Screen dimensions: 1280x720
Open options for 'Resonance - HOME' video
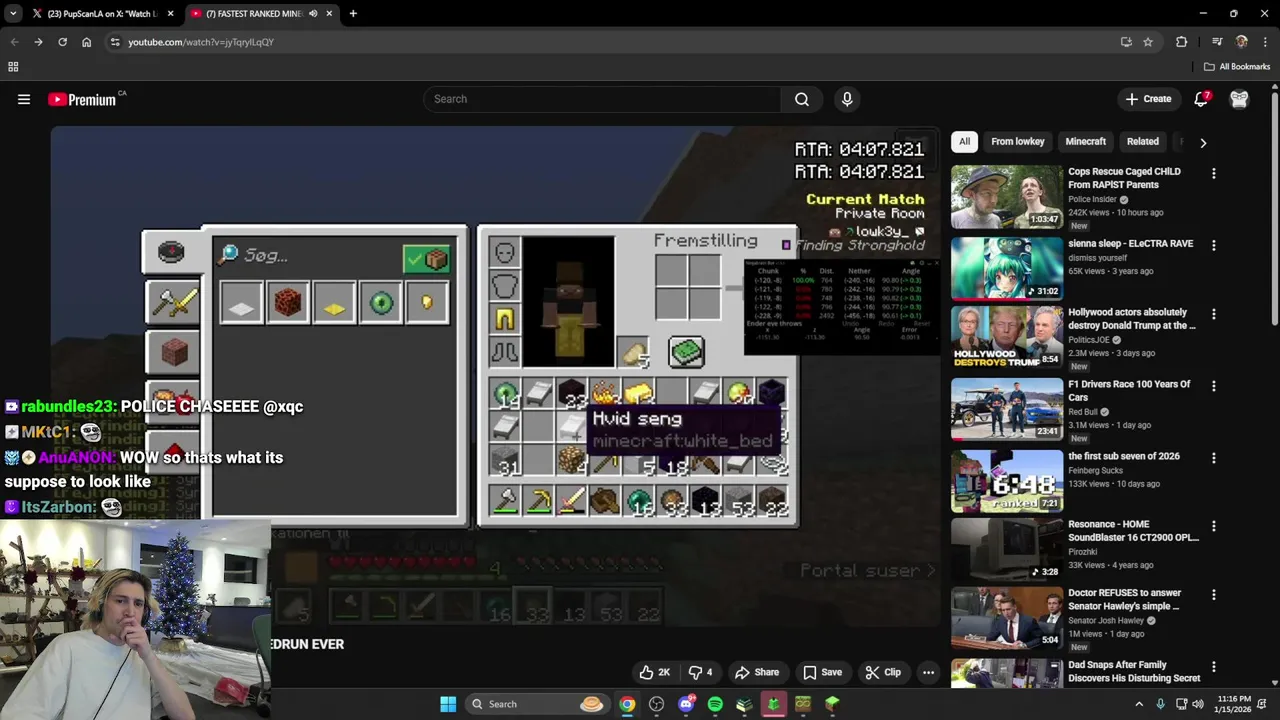point(1214,526)
